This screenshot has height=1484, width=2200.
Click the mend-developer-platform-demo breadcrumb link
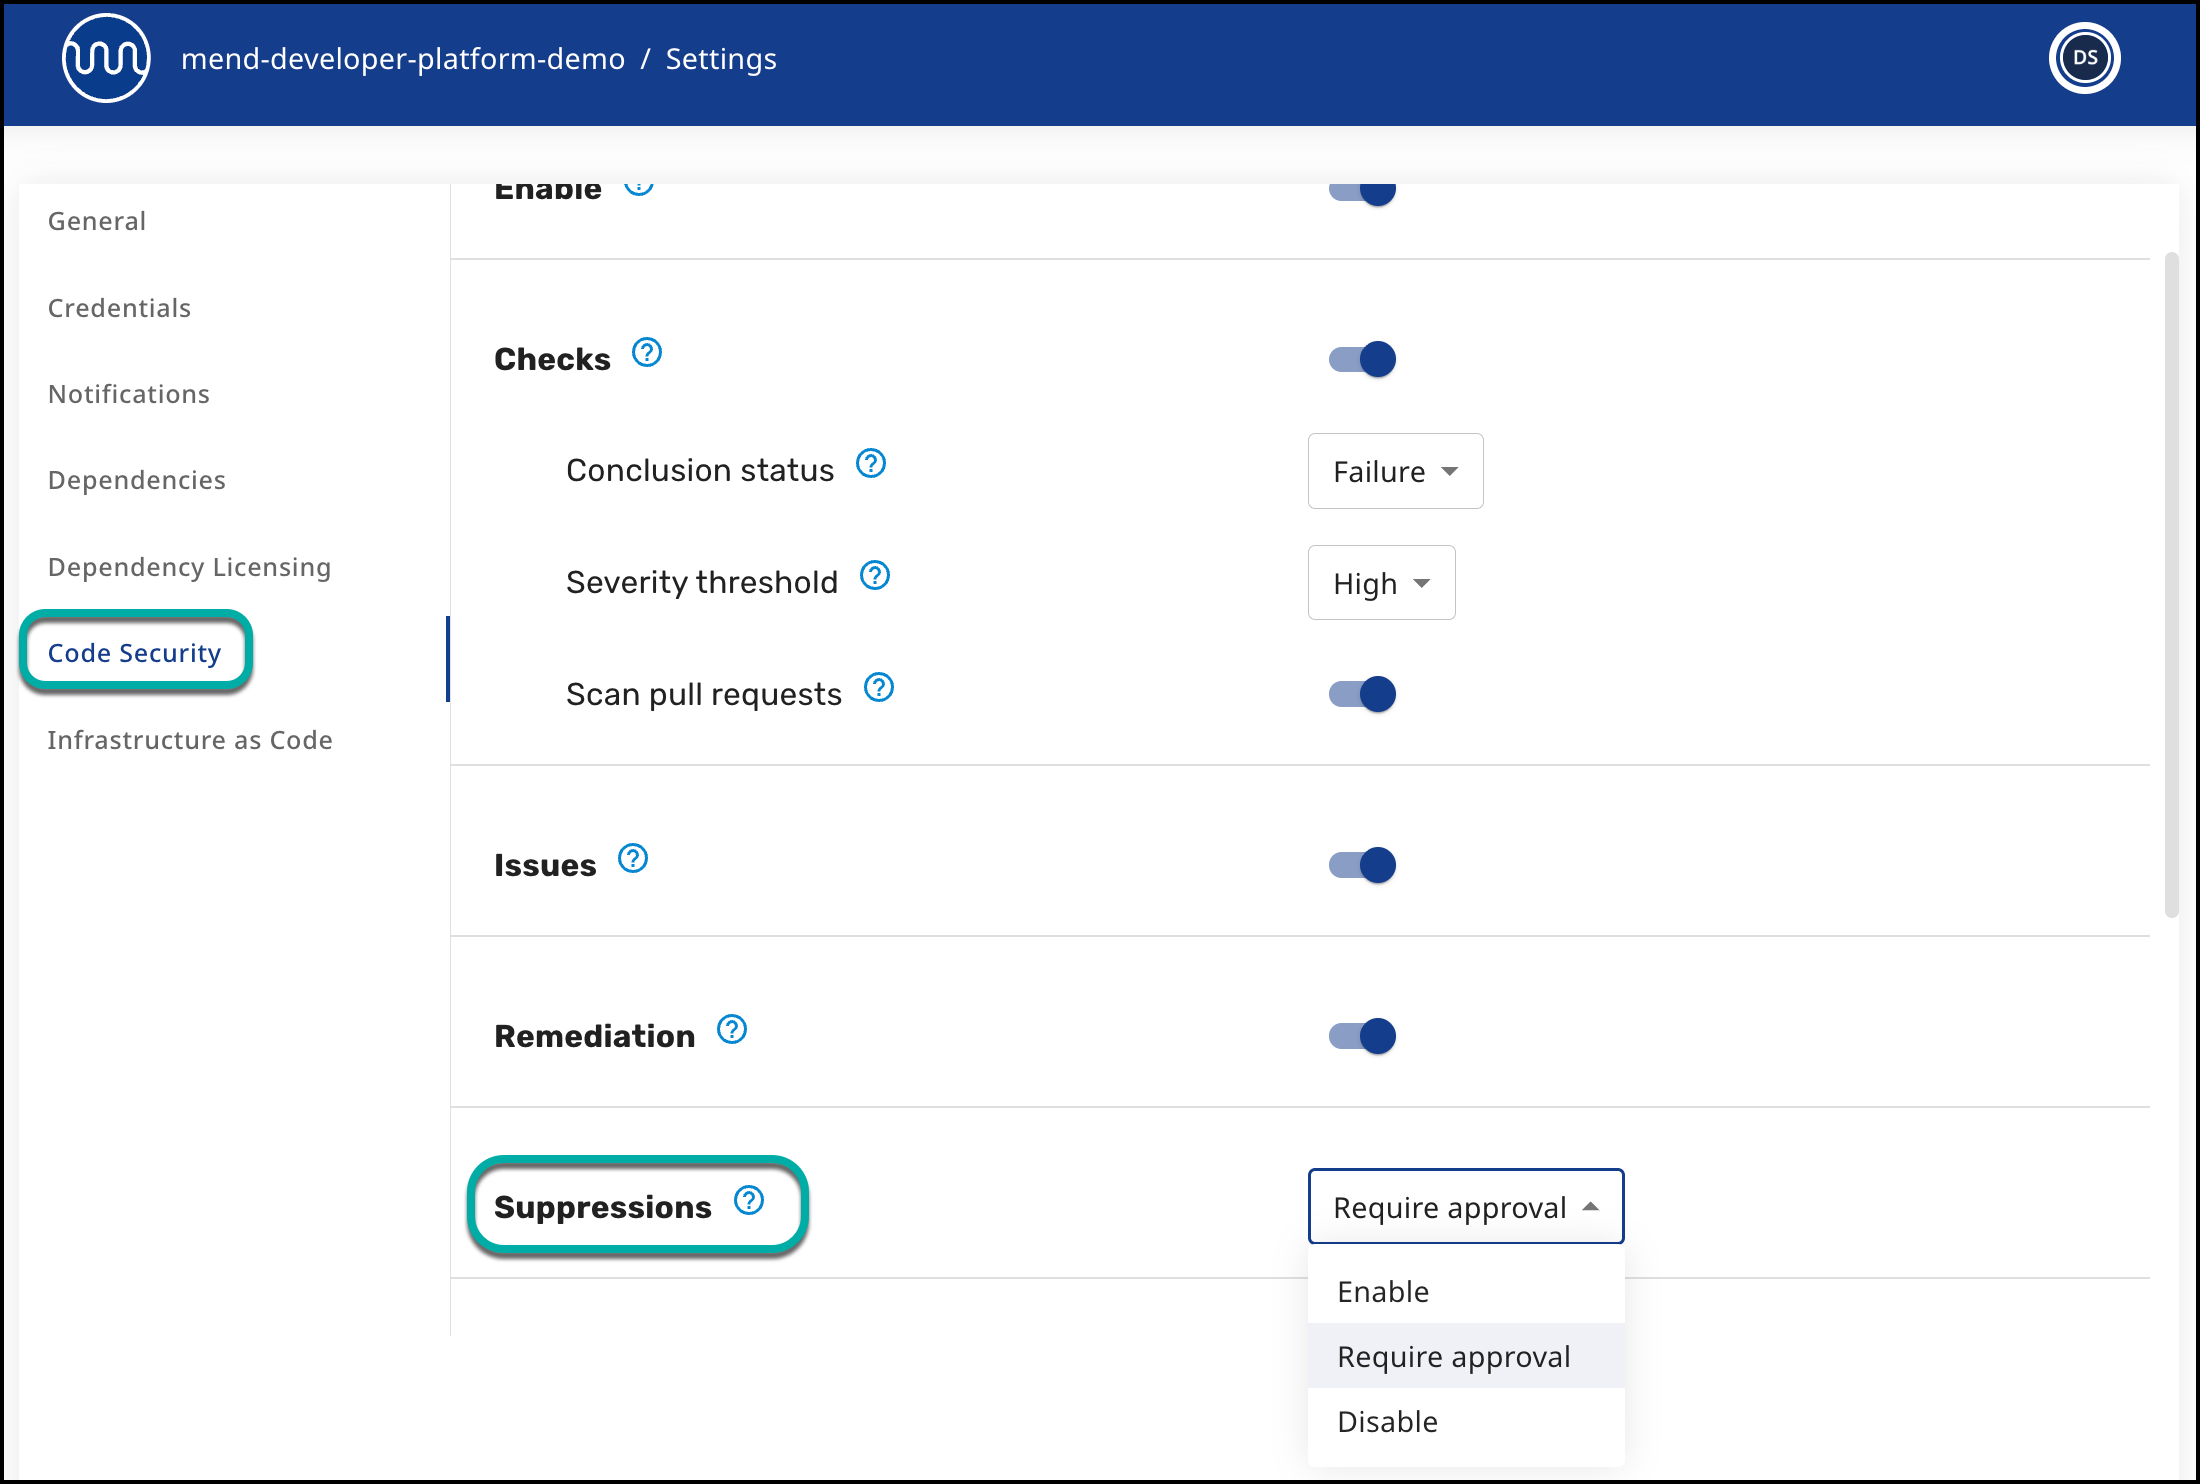[x=403, y=59]
